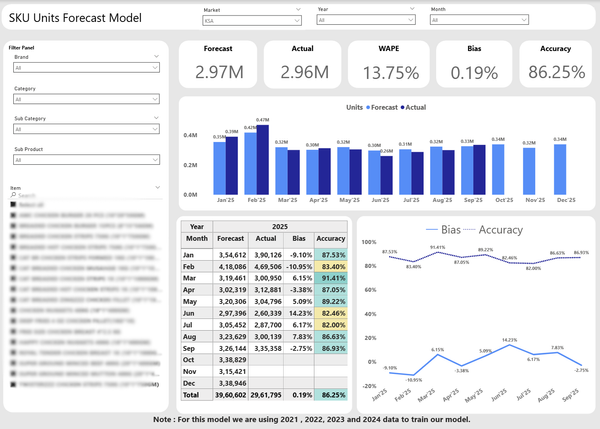This screenshot has width=600, height=429.
Task: Select the Jan row label in table
Action: click(197, 255)
